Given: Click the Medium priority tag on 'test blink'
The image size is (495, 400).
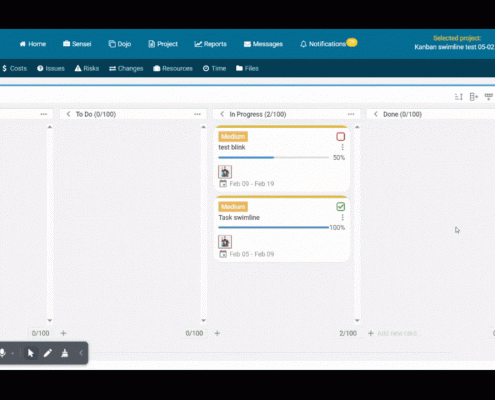Looking at the screenshot, I should [233, 136].
